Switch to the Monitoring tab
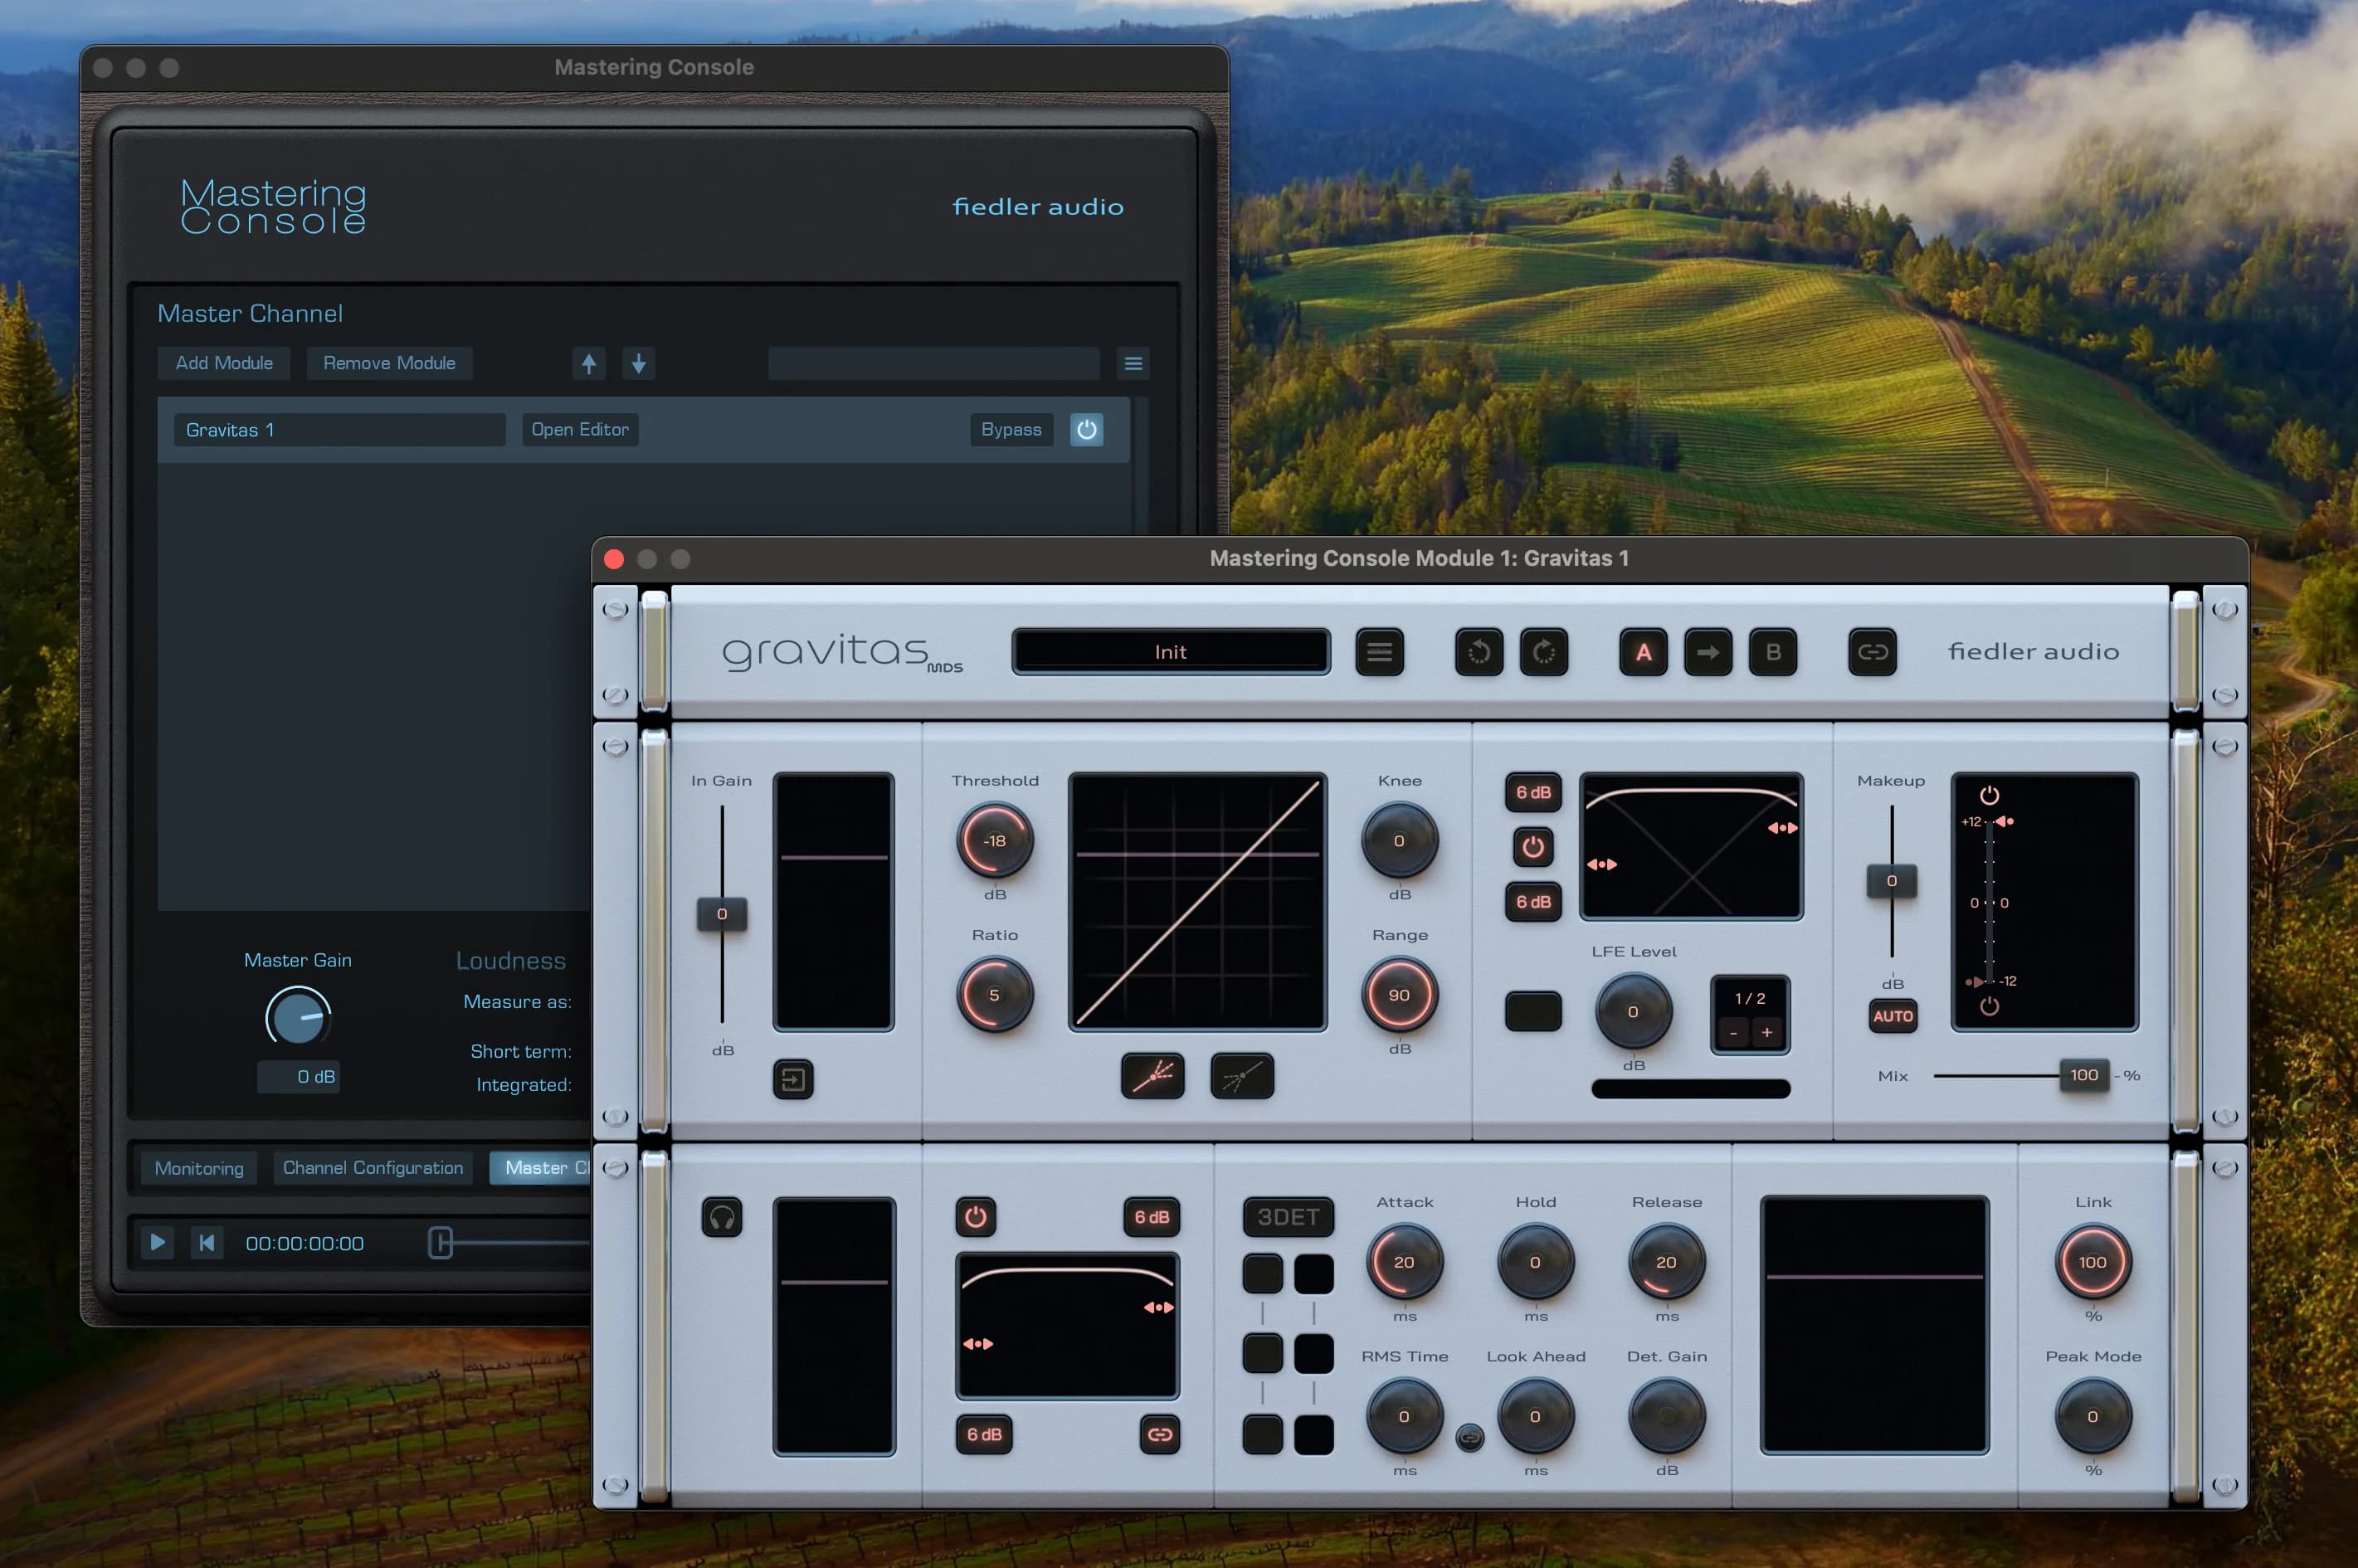The image size is (2358, 1568). coord(198,1167)
